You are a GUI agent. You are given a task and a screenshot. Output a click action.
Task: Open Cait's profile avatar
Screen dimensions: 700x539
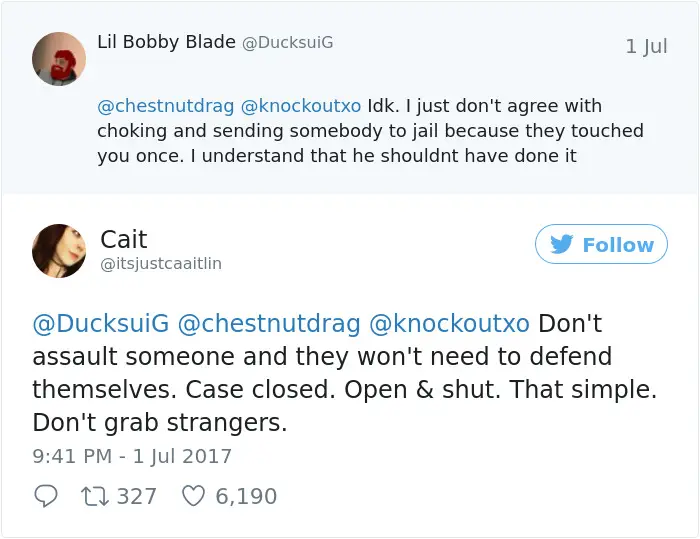coord(59,251)
